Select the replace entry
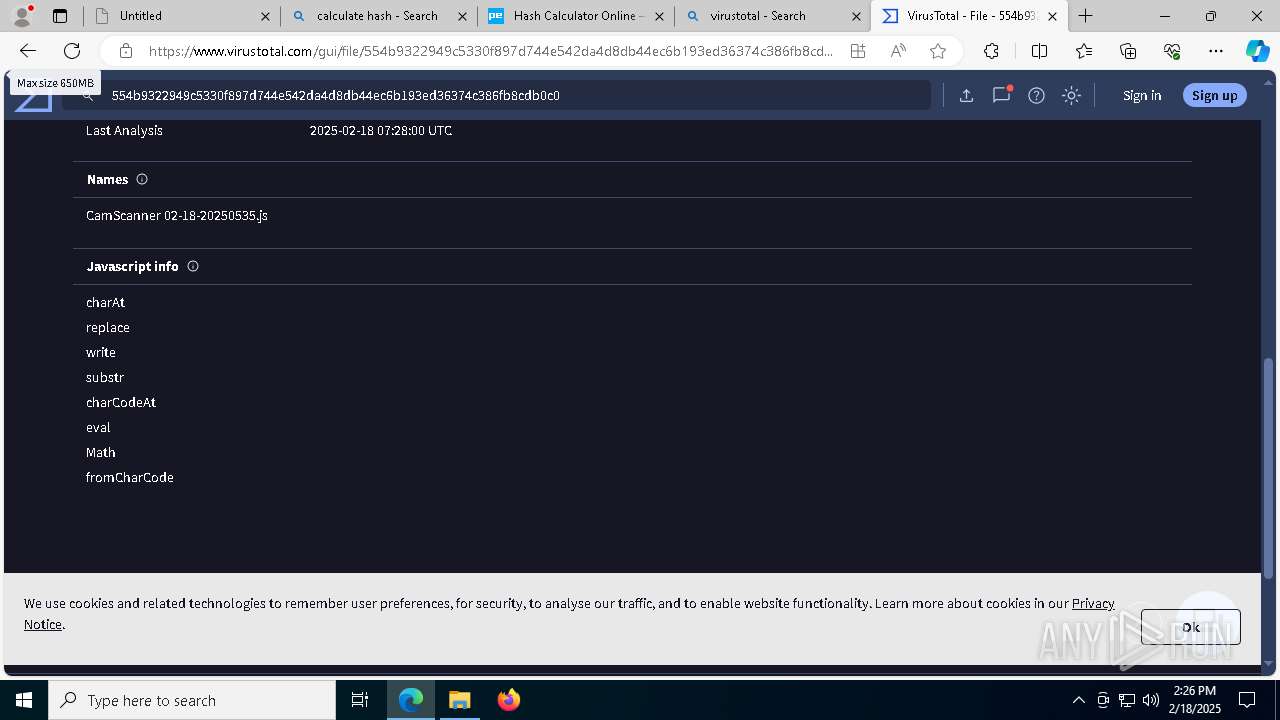The height and width of the screenshot is (720, 1280). [108, 328]
